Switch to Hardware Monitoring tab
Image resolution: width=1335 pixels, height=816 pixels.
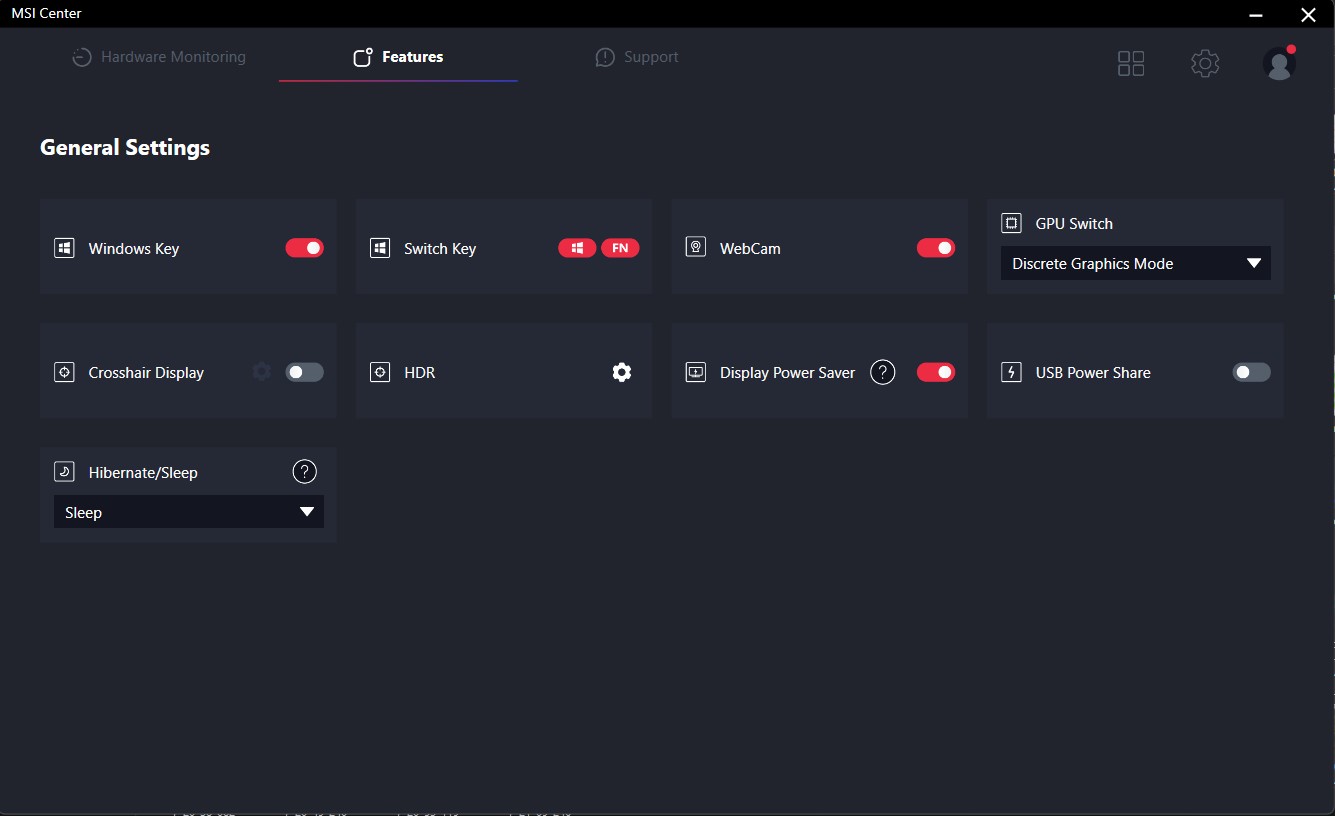click(x=159, y=57)
